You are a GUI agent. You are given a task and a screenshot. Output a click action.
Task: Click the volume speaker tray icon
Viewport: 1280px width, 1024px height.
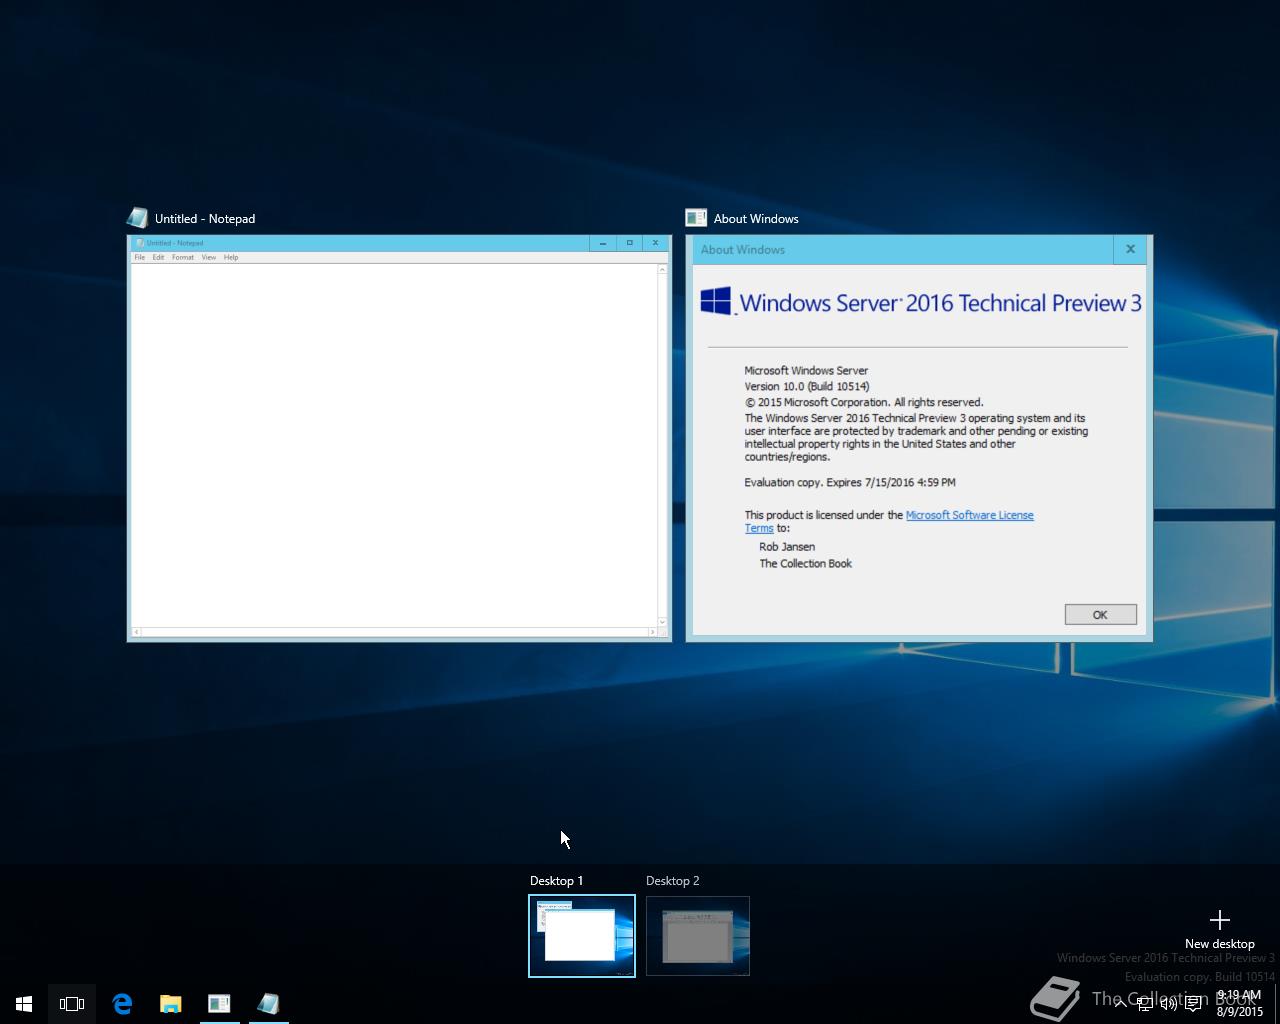tap(1168, 1004)
